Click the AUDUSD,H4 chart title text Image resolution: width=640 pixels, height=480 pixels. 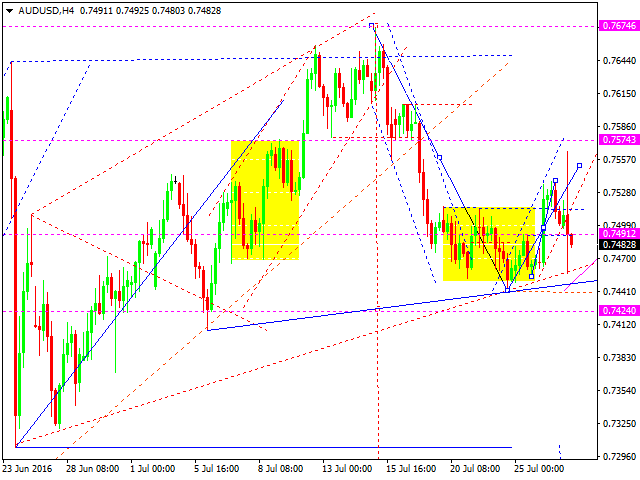coord(46,11)
